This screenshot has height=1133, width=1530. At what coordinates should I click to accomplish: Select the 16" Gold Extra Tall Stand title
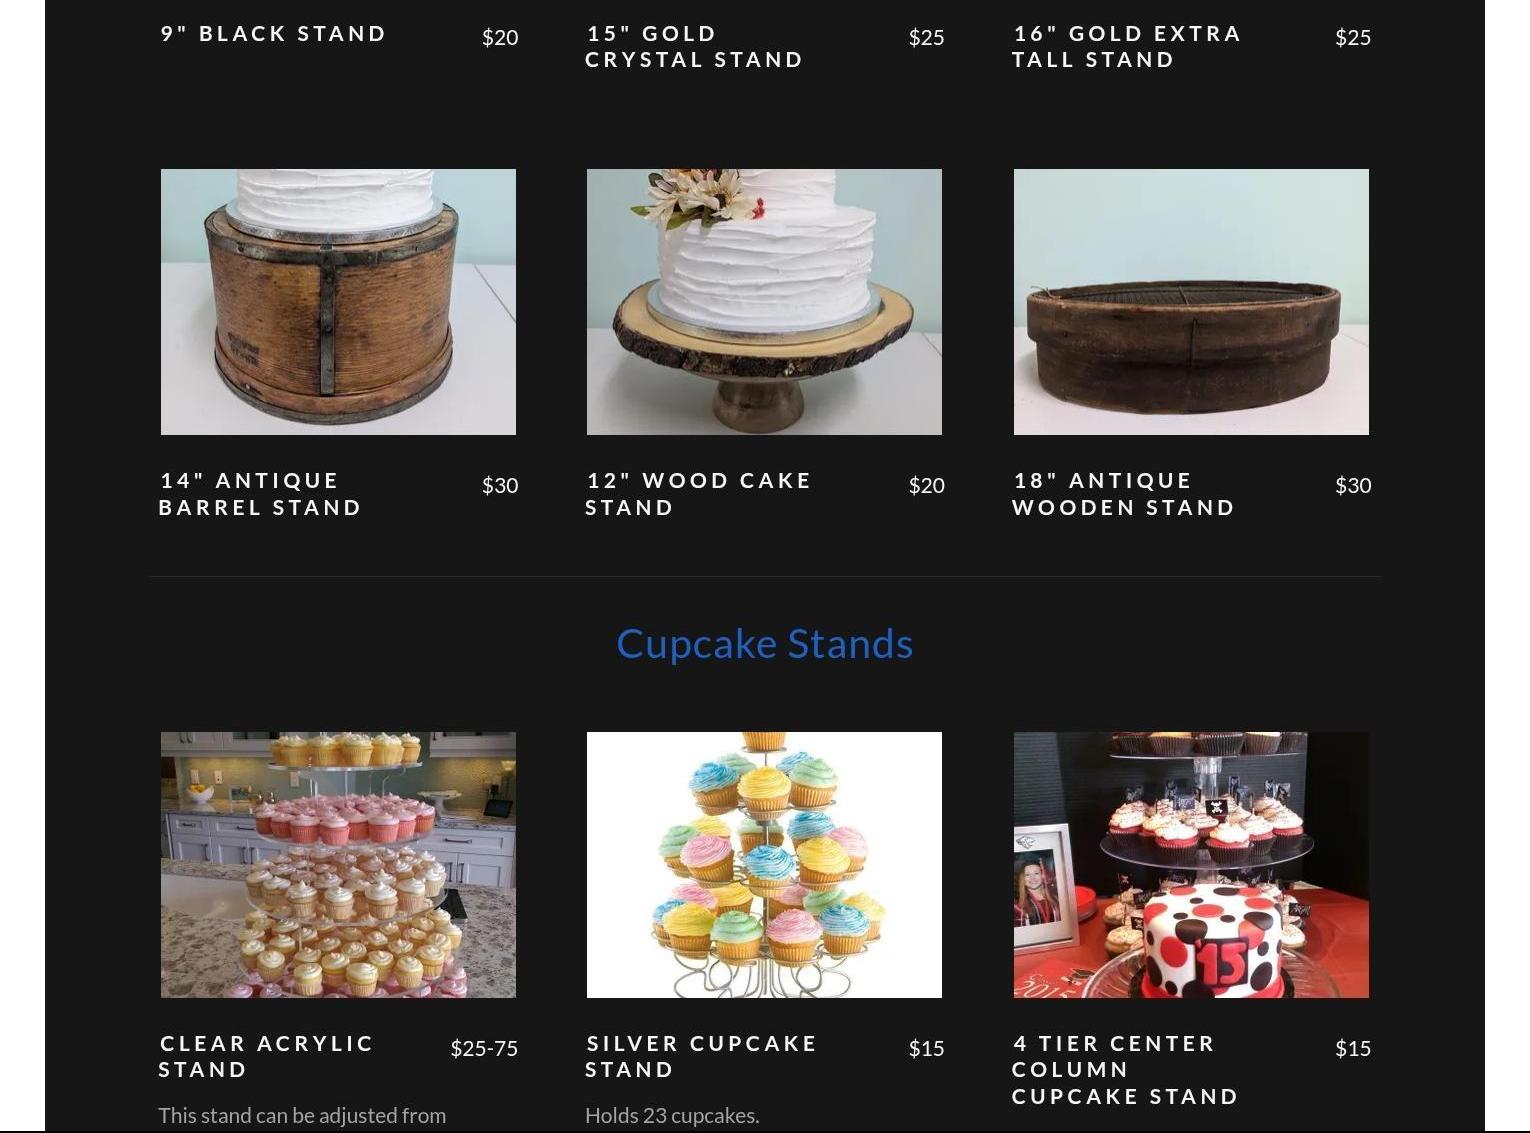(x=1127, y=47)
